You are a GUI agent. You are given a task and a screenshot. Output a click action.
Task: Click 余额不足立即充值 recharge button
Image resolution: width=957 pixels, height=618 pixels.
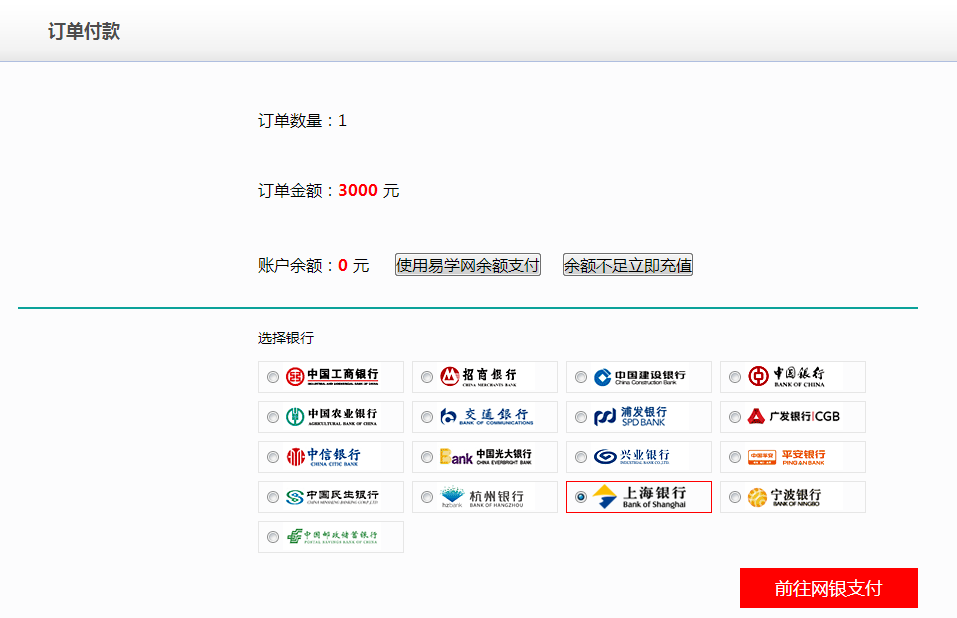pos(627,265)
